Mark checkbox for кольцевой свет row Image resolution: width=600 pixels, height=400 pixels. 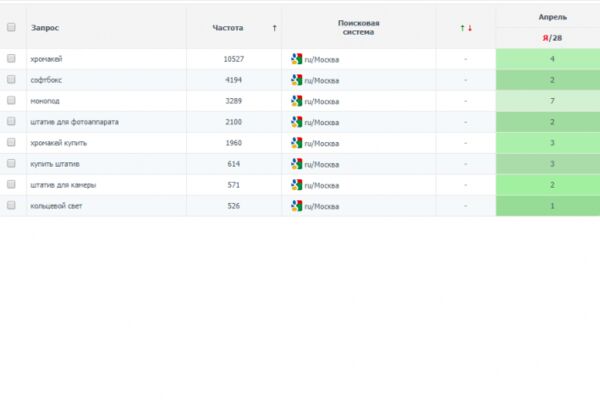click(11, 205)
